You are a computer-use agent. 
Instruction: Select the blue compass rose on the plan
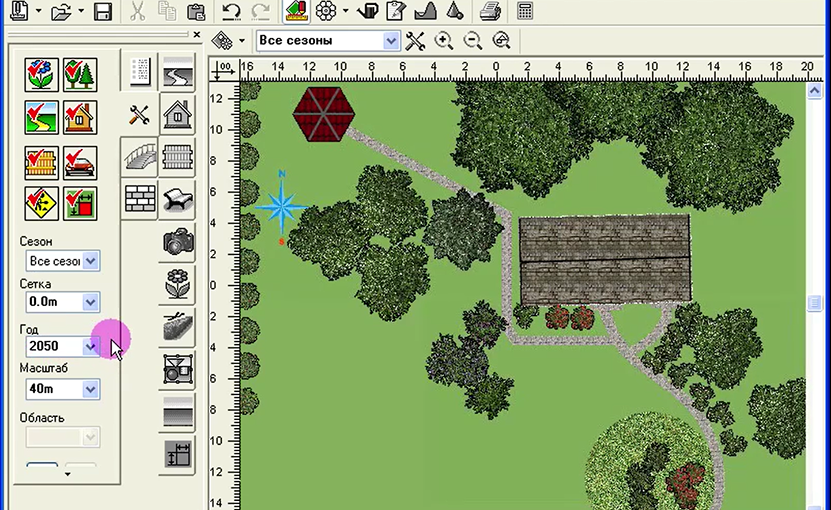(x=281, y=207)
